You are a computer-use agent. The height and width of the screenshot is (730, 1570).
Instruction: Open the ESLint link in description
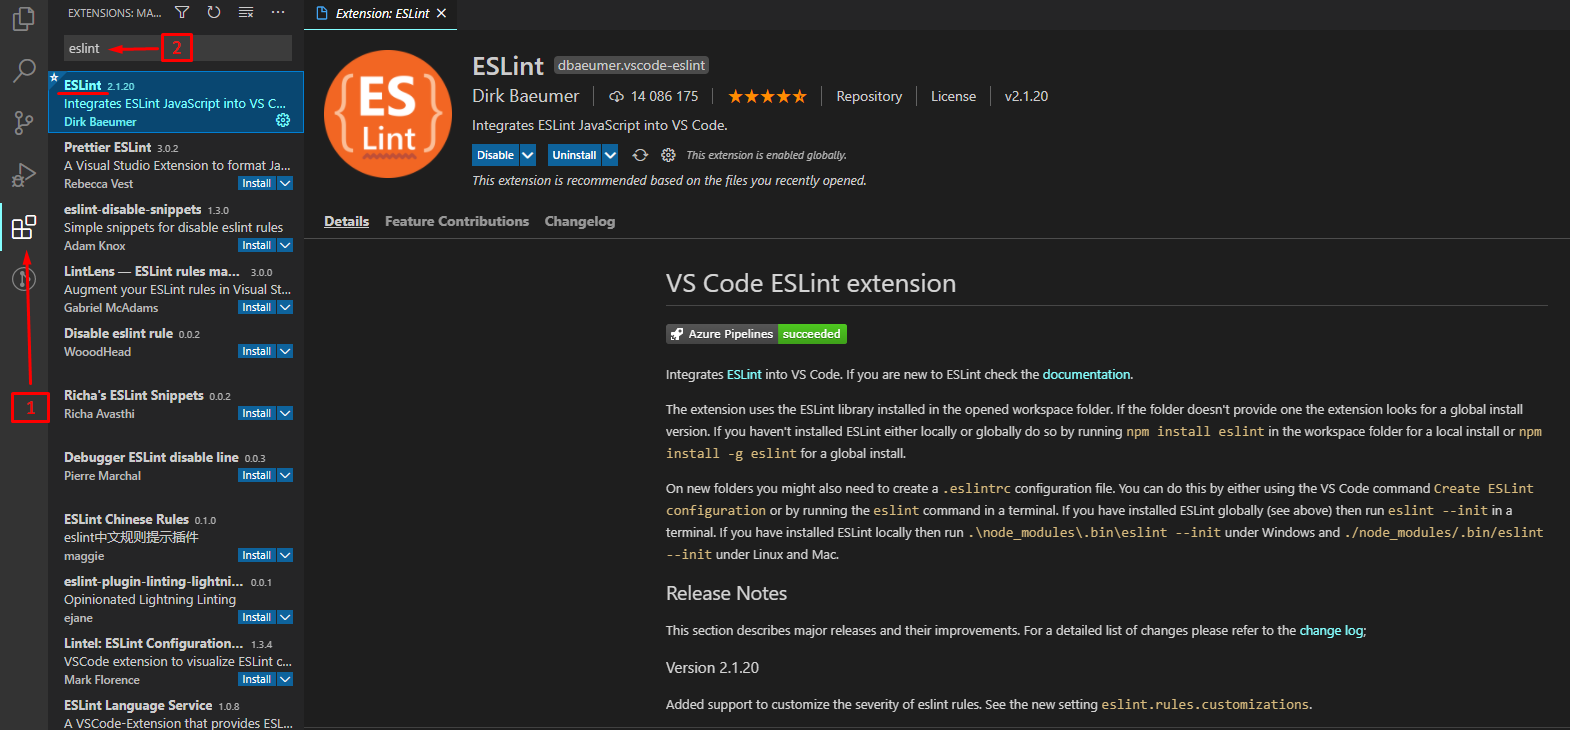point(744,374)
